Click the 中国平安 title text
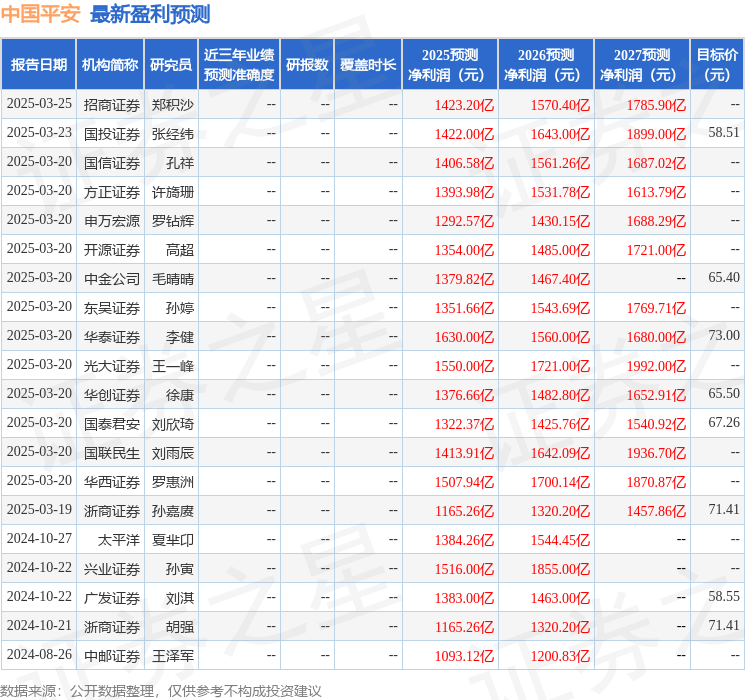The width and height of the screenshot is (745, 700). (x=40, y=14)
